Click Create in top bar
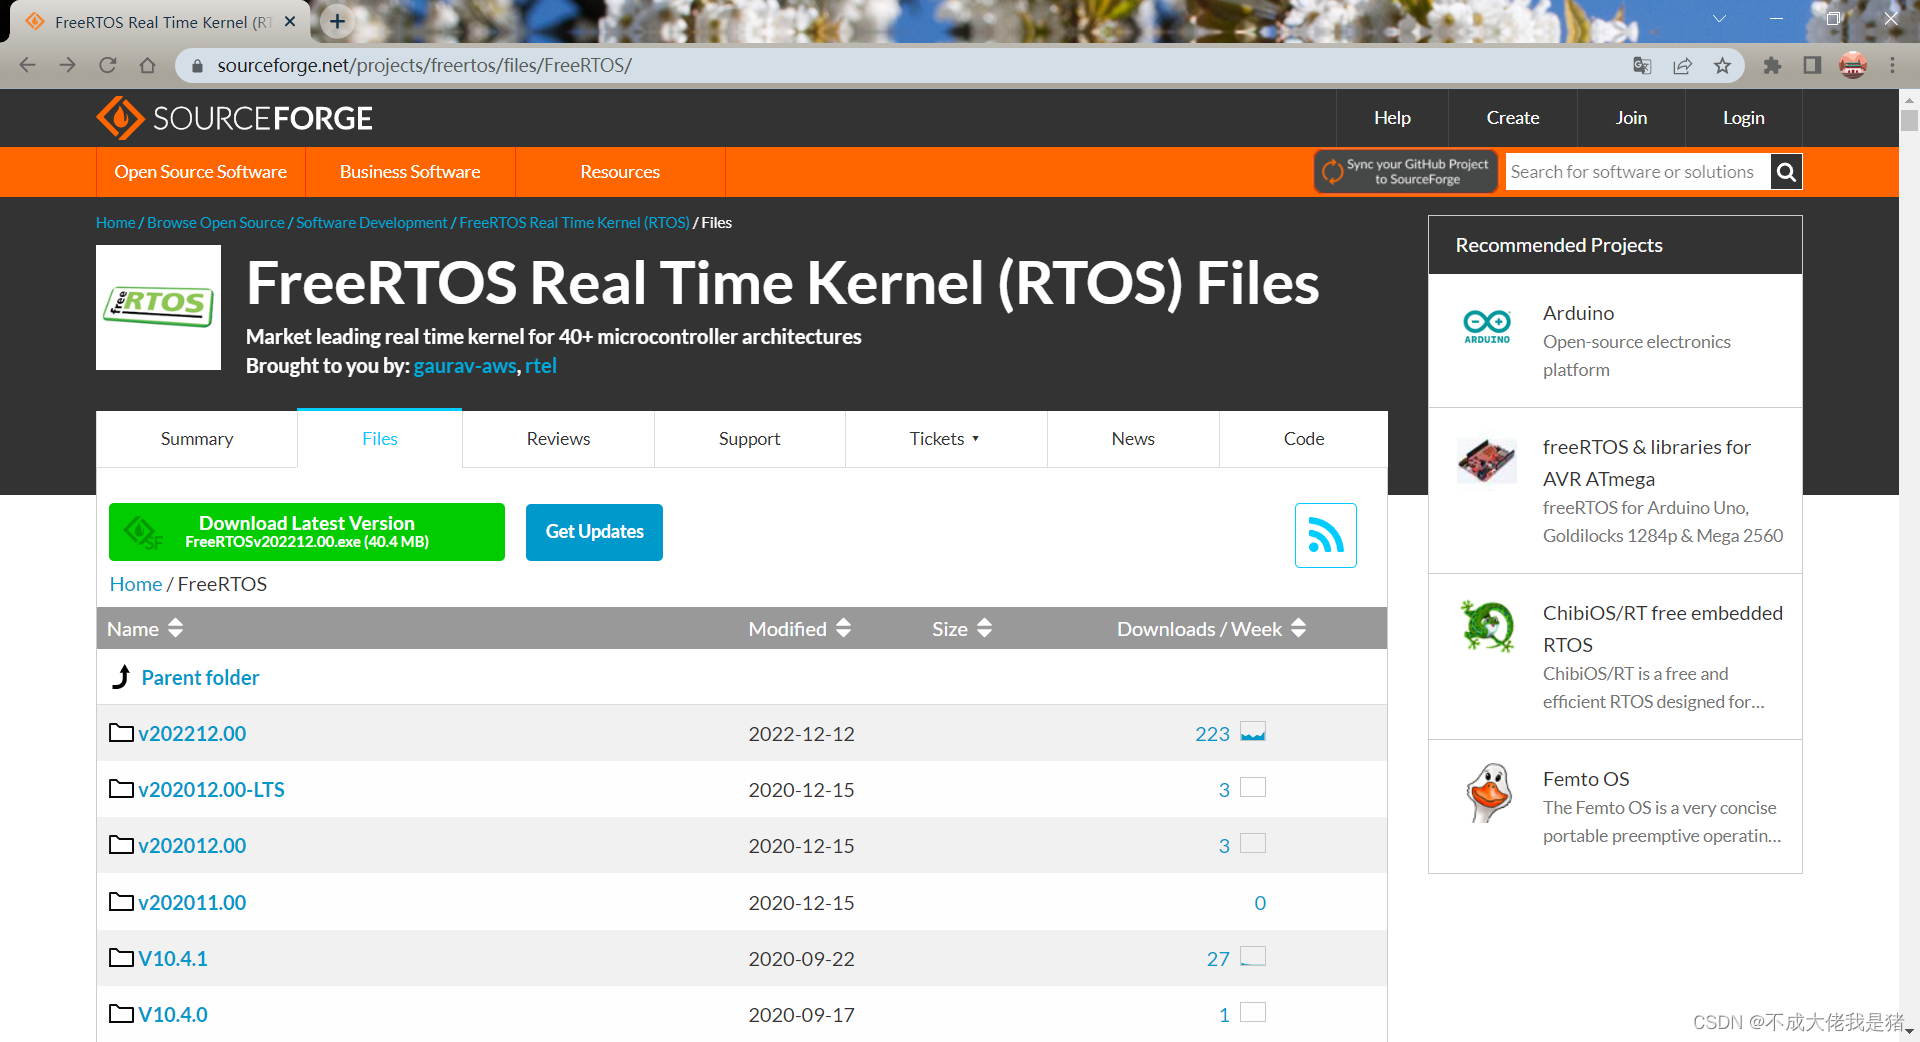Screen dimensions: 1920x1042 (x=1512, y=118)
